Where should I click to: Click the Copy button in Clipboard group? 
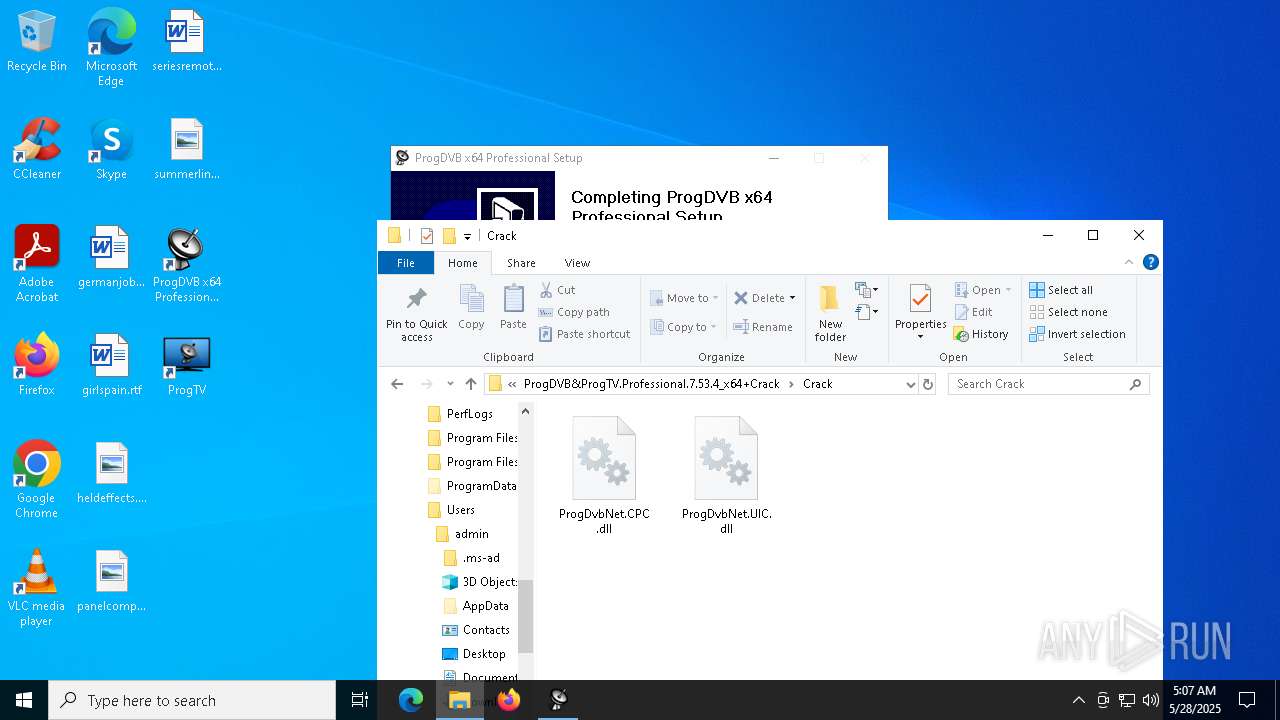pos(471,308)
